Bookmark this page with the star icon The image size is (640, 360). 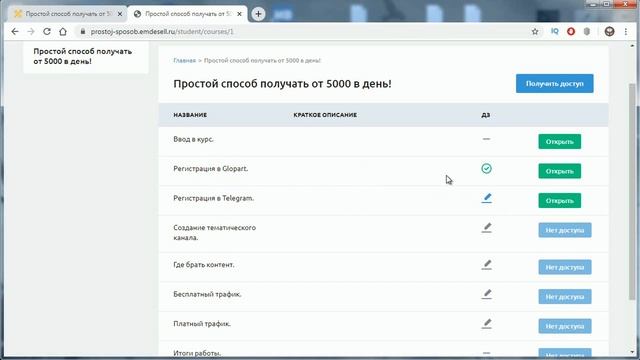(x=535, y=31)
